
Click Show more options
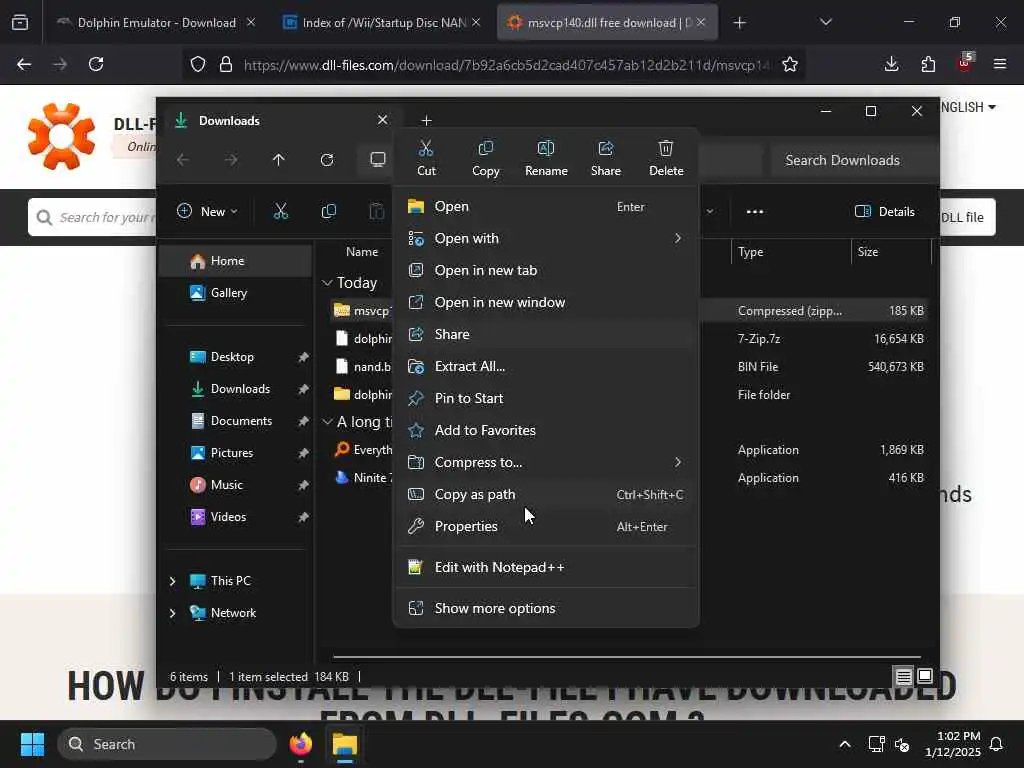coord(546,608)
